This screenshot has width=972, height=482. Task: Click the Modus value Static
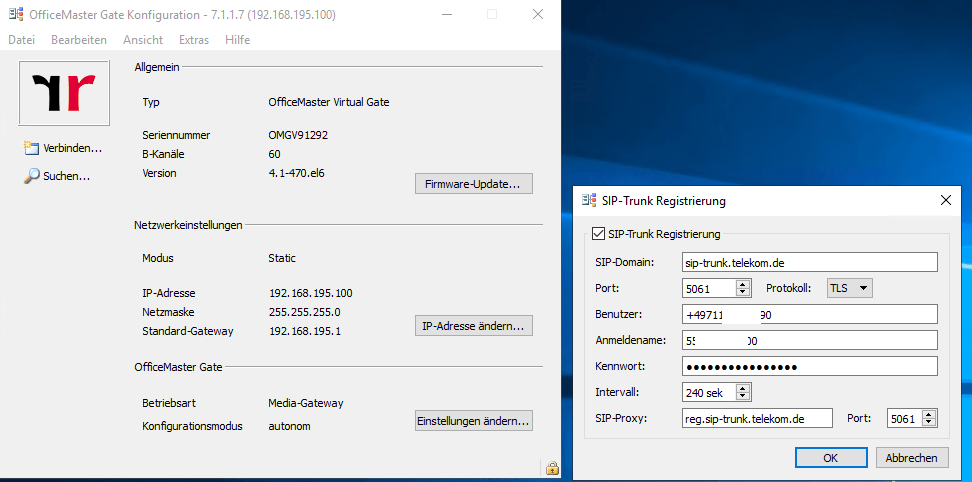[x=282, y=258]
